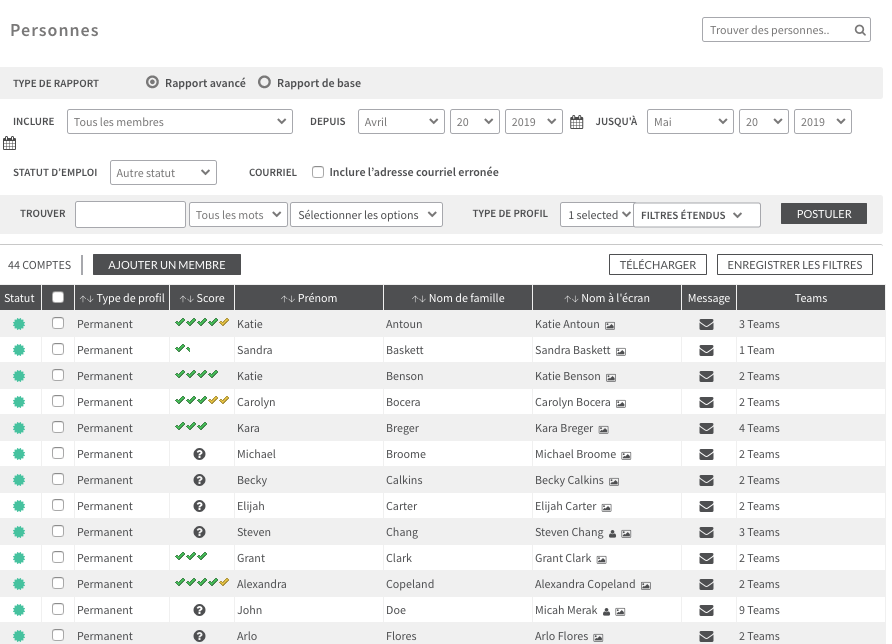892x644 pixels.
Task: Click envelope icon for Elijah Carter
Action: click(706, 506)
